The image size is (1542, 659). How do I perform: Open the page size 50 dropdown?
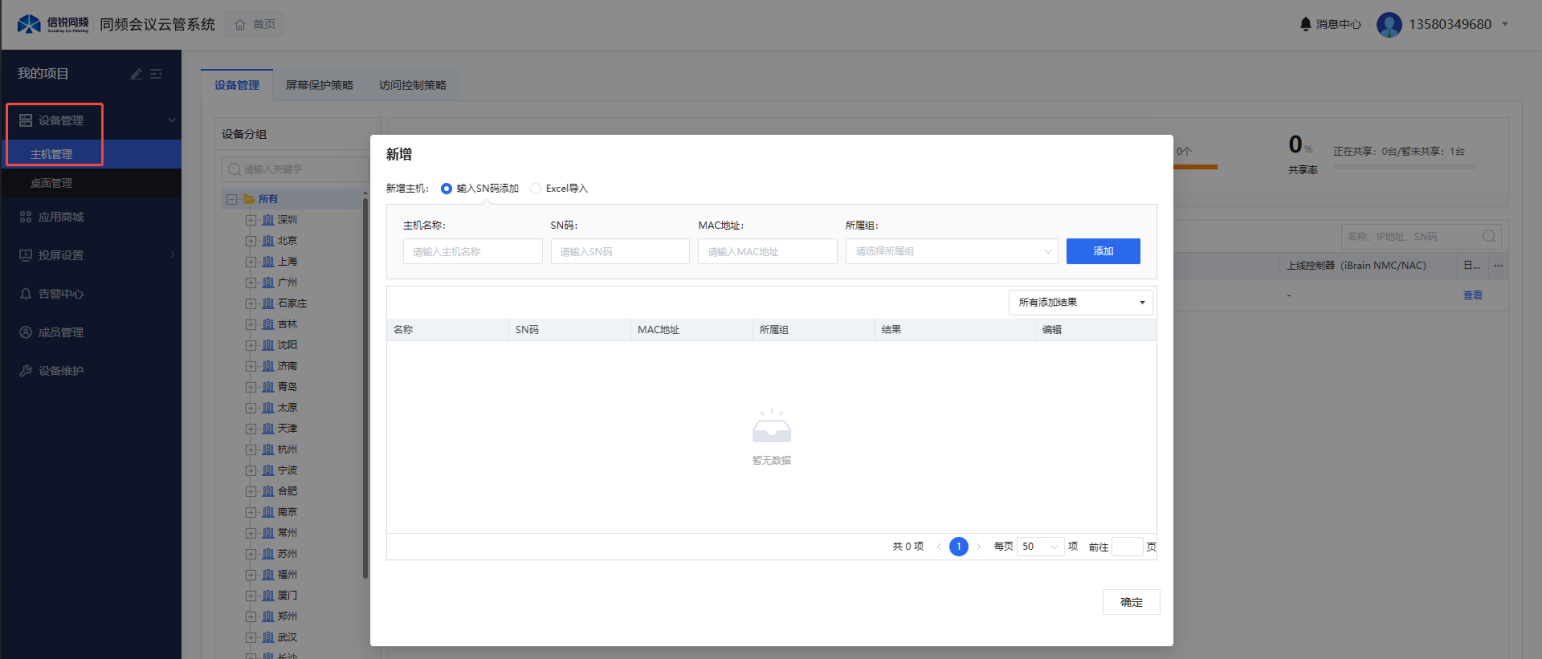(1041, 547)
